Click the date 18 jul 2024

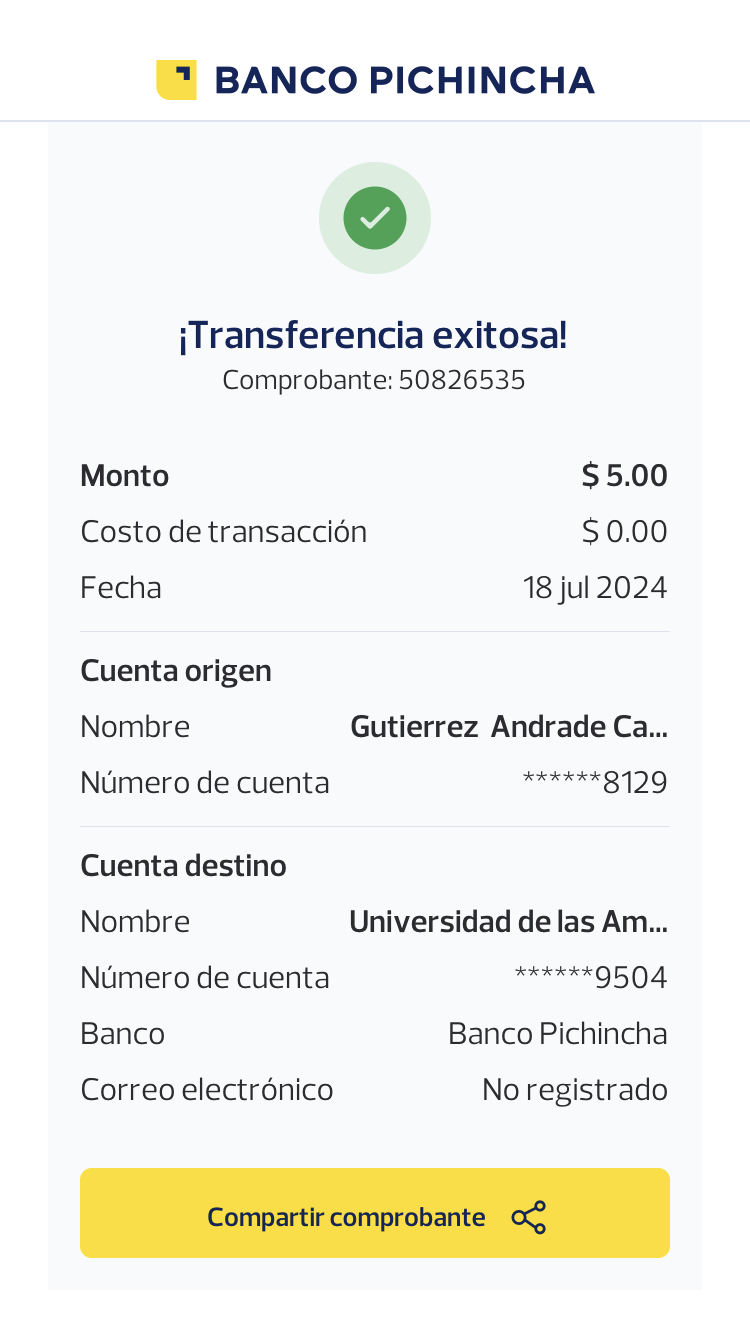(x=594, y=587)
